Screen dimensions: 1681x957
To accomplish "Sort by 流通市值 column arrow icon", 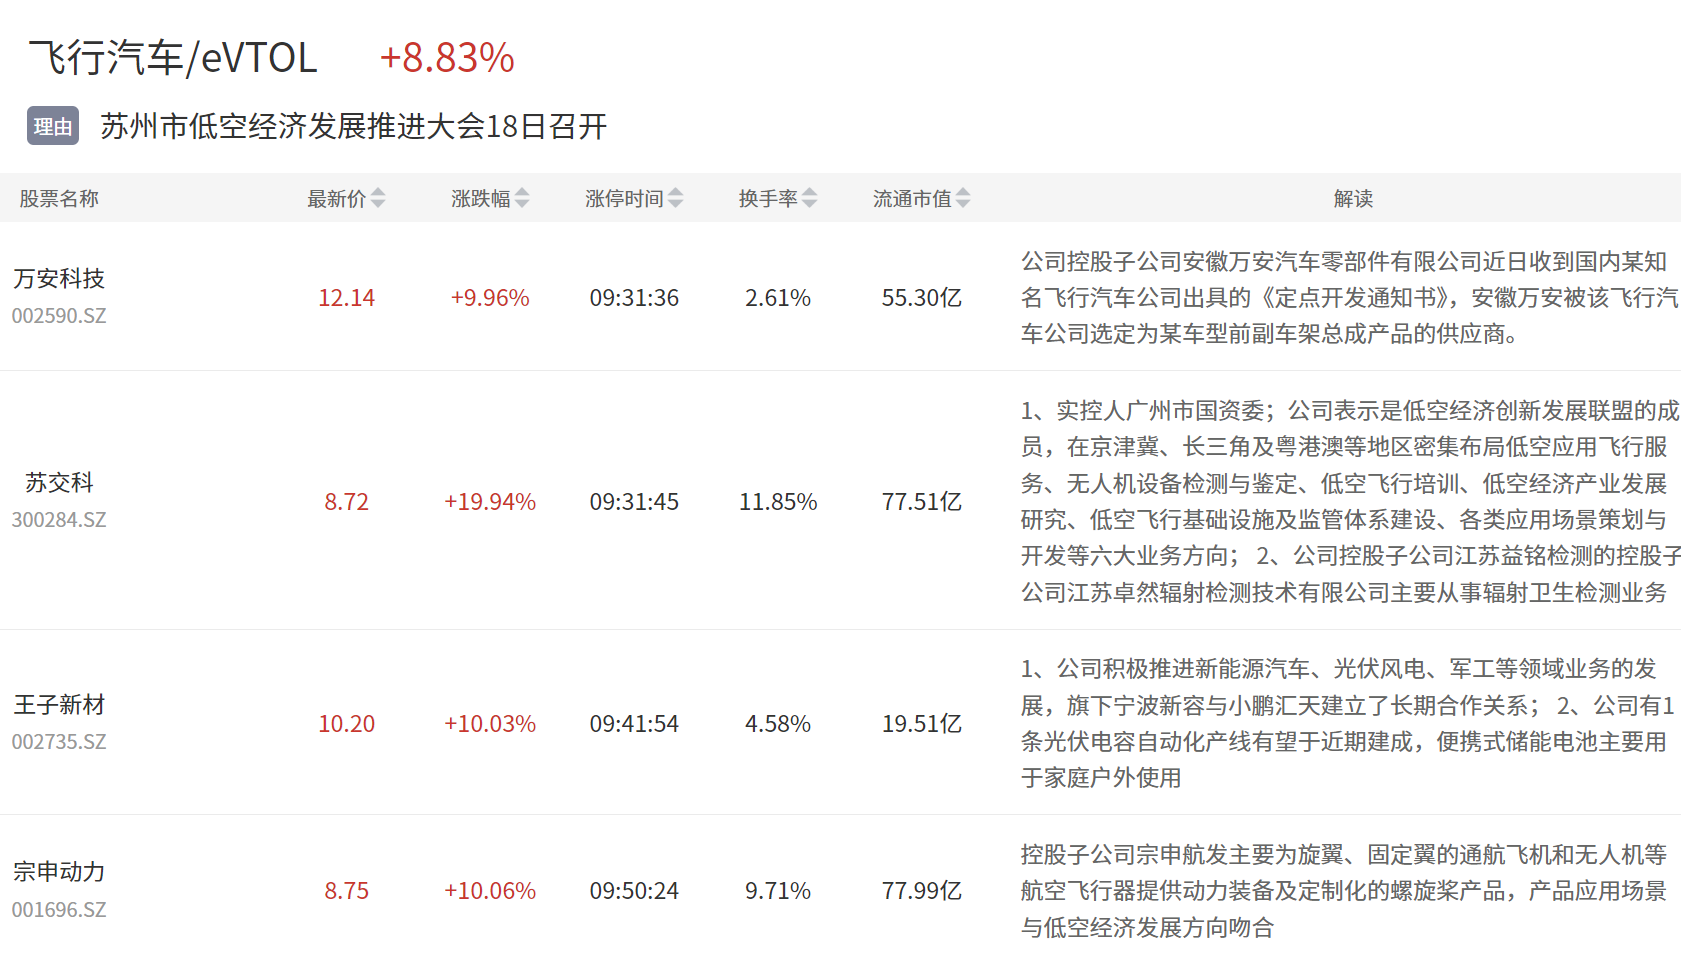I will [x=963, y=198].
